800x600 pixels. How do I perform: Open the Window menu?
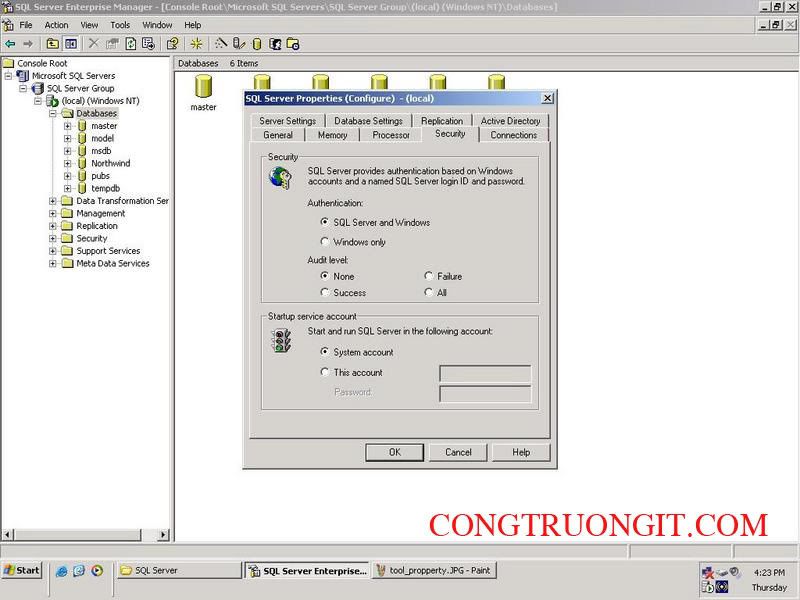click(x=157, y=25)
